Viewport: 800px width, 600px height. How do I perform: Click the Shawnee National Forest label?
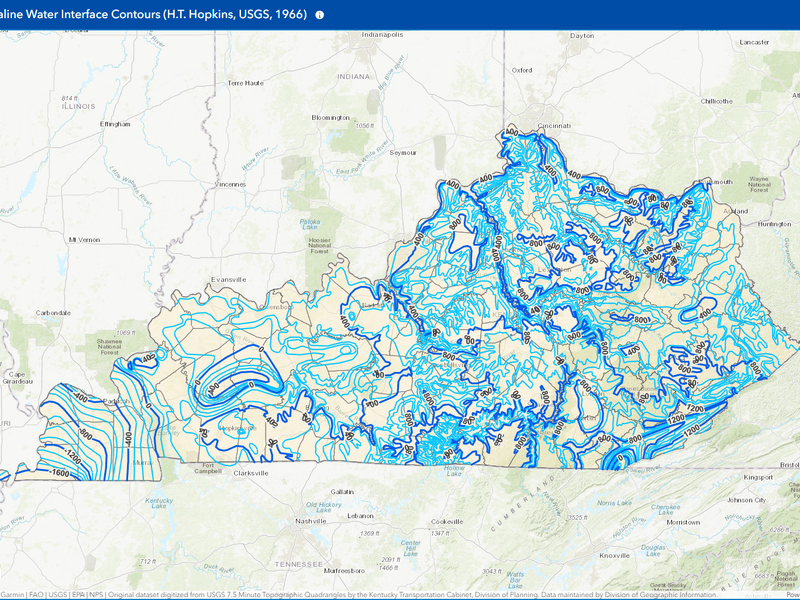(109, 346)
